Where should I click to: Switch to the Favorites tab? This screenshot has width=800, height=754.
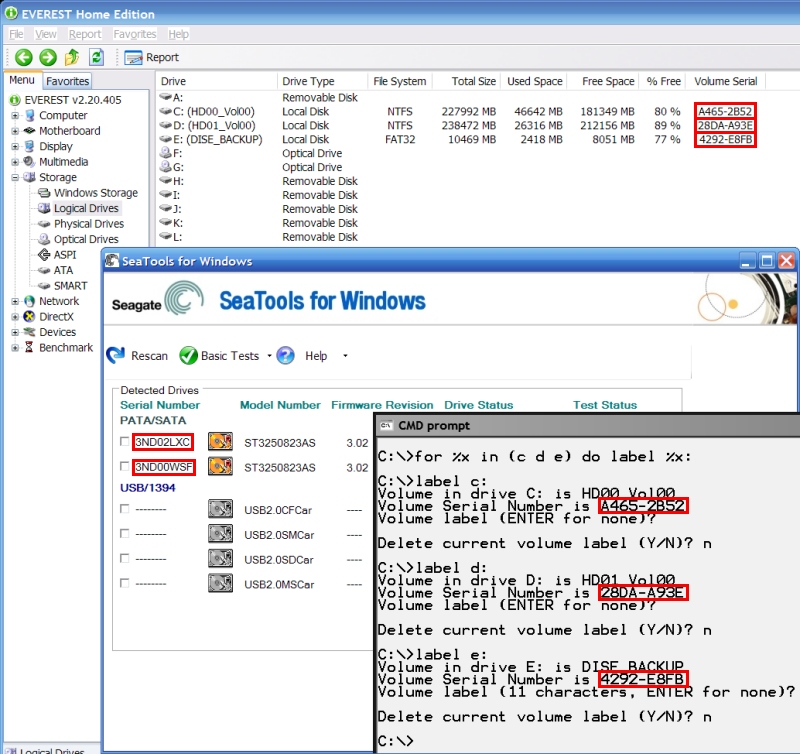pos(67,81)
